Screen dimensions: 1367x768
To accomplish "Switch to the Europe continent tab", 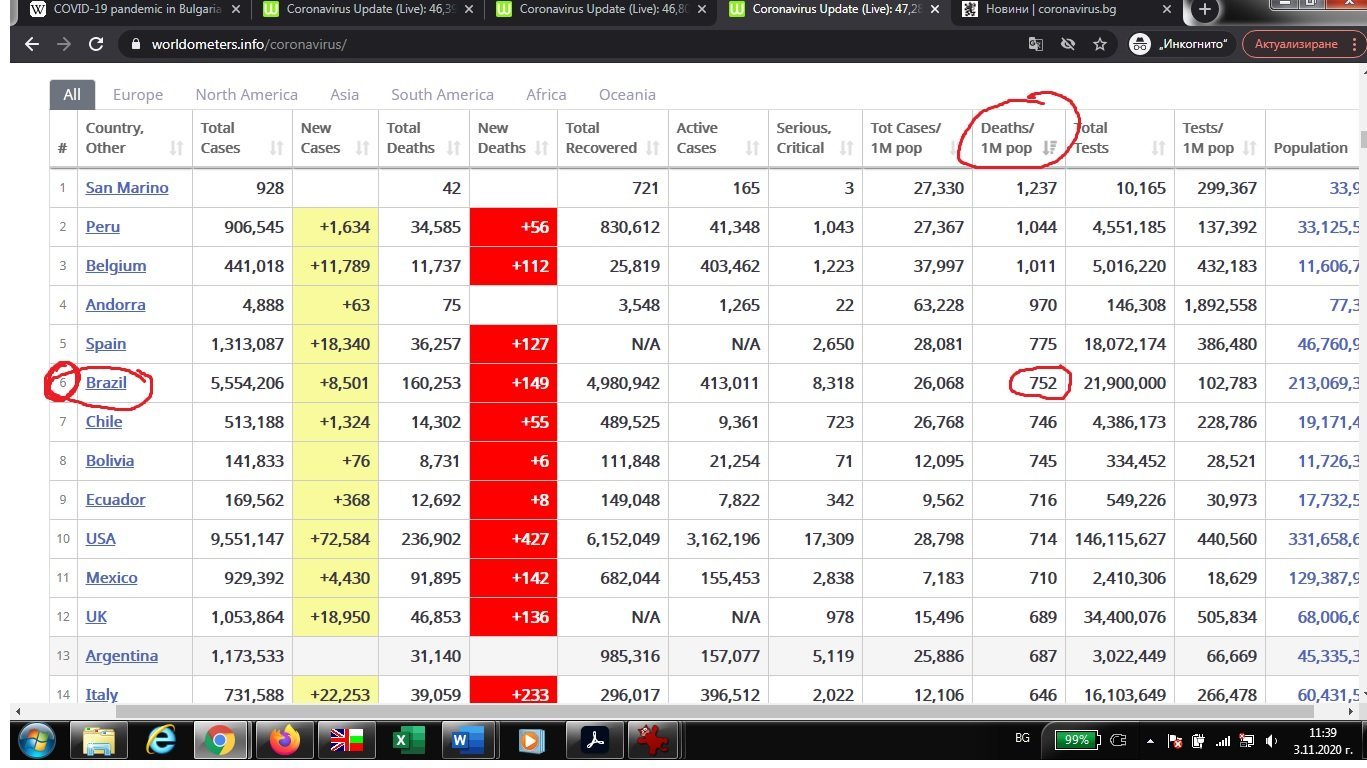I will 138,94.
